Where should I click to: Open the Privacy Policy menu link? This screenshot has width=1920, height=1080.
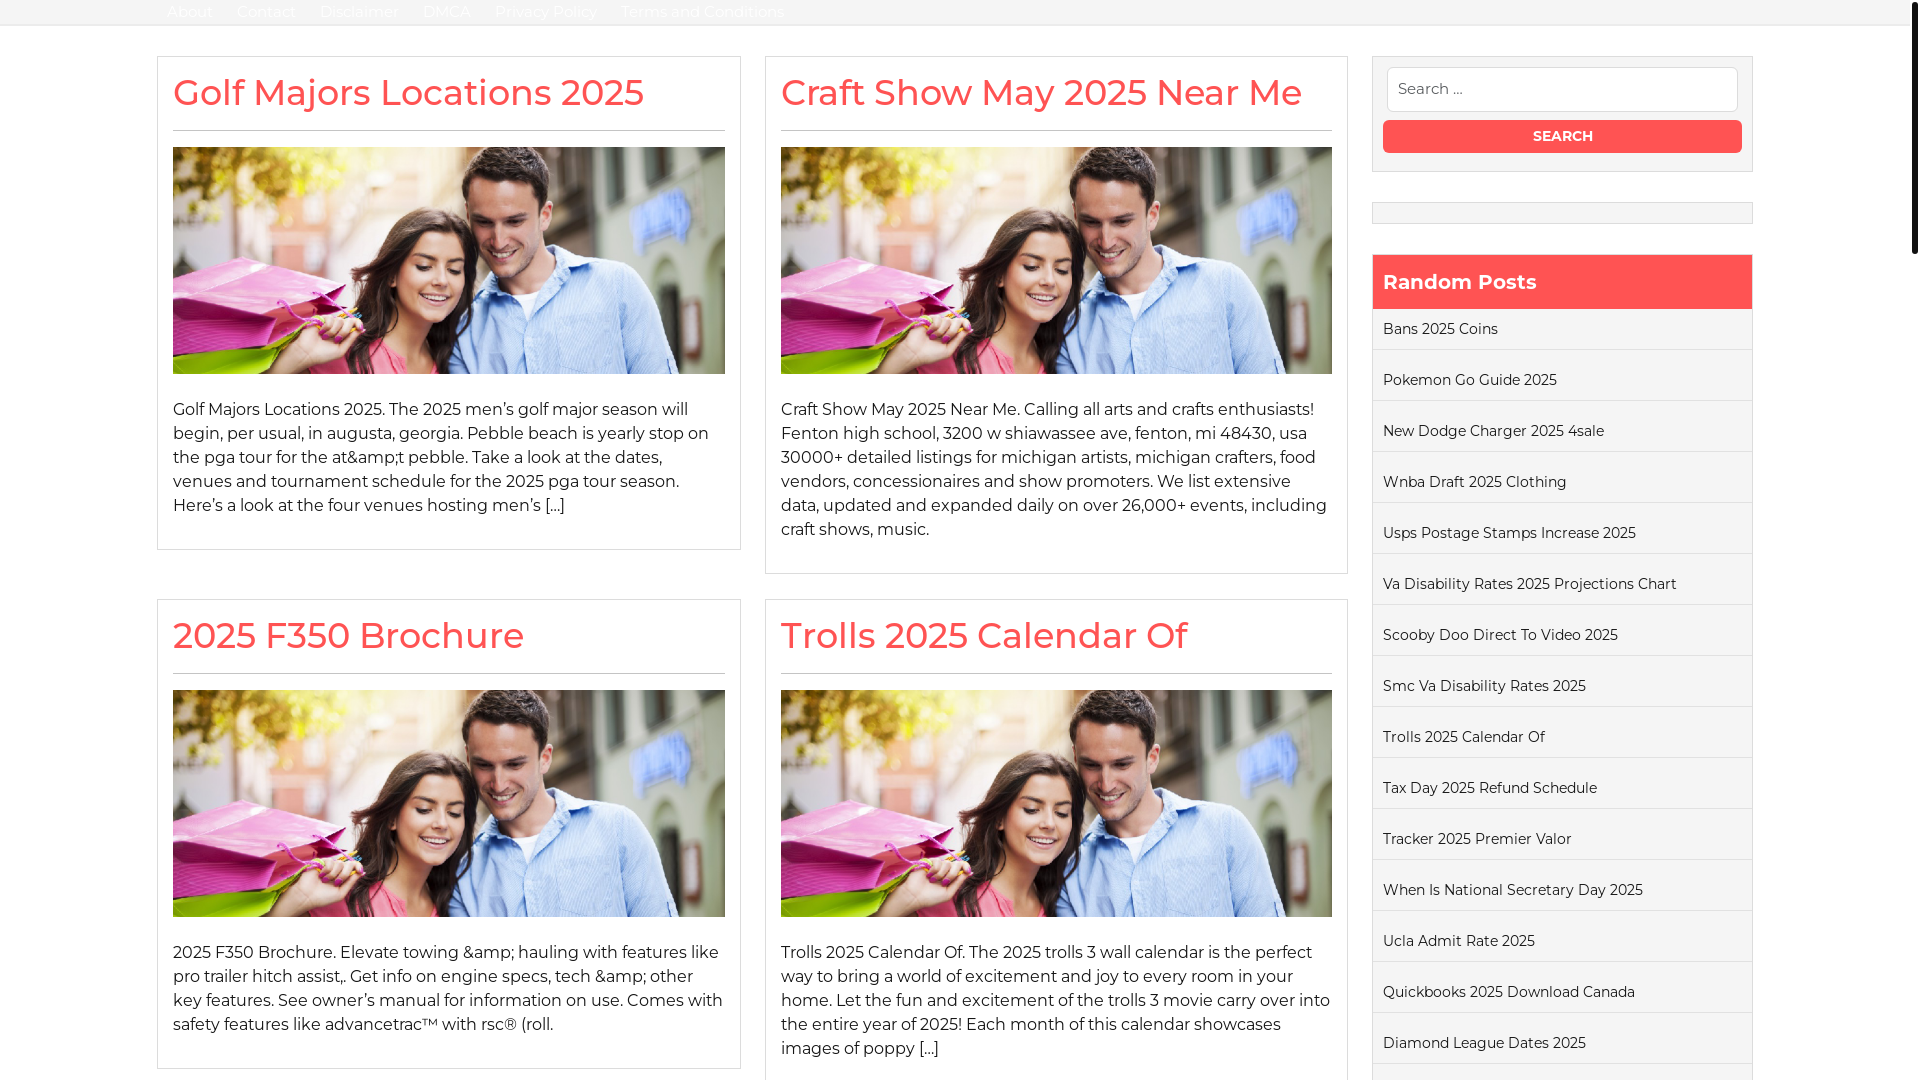[546, 12]
